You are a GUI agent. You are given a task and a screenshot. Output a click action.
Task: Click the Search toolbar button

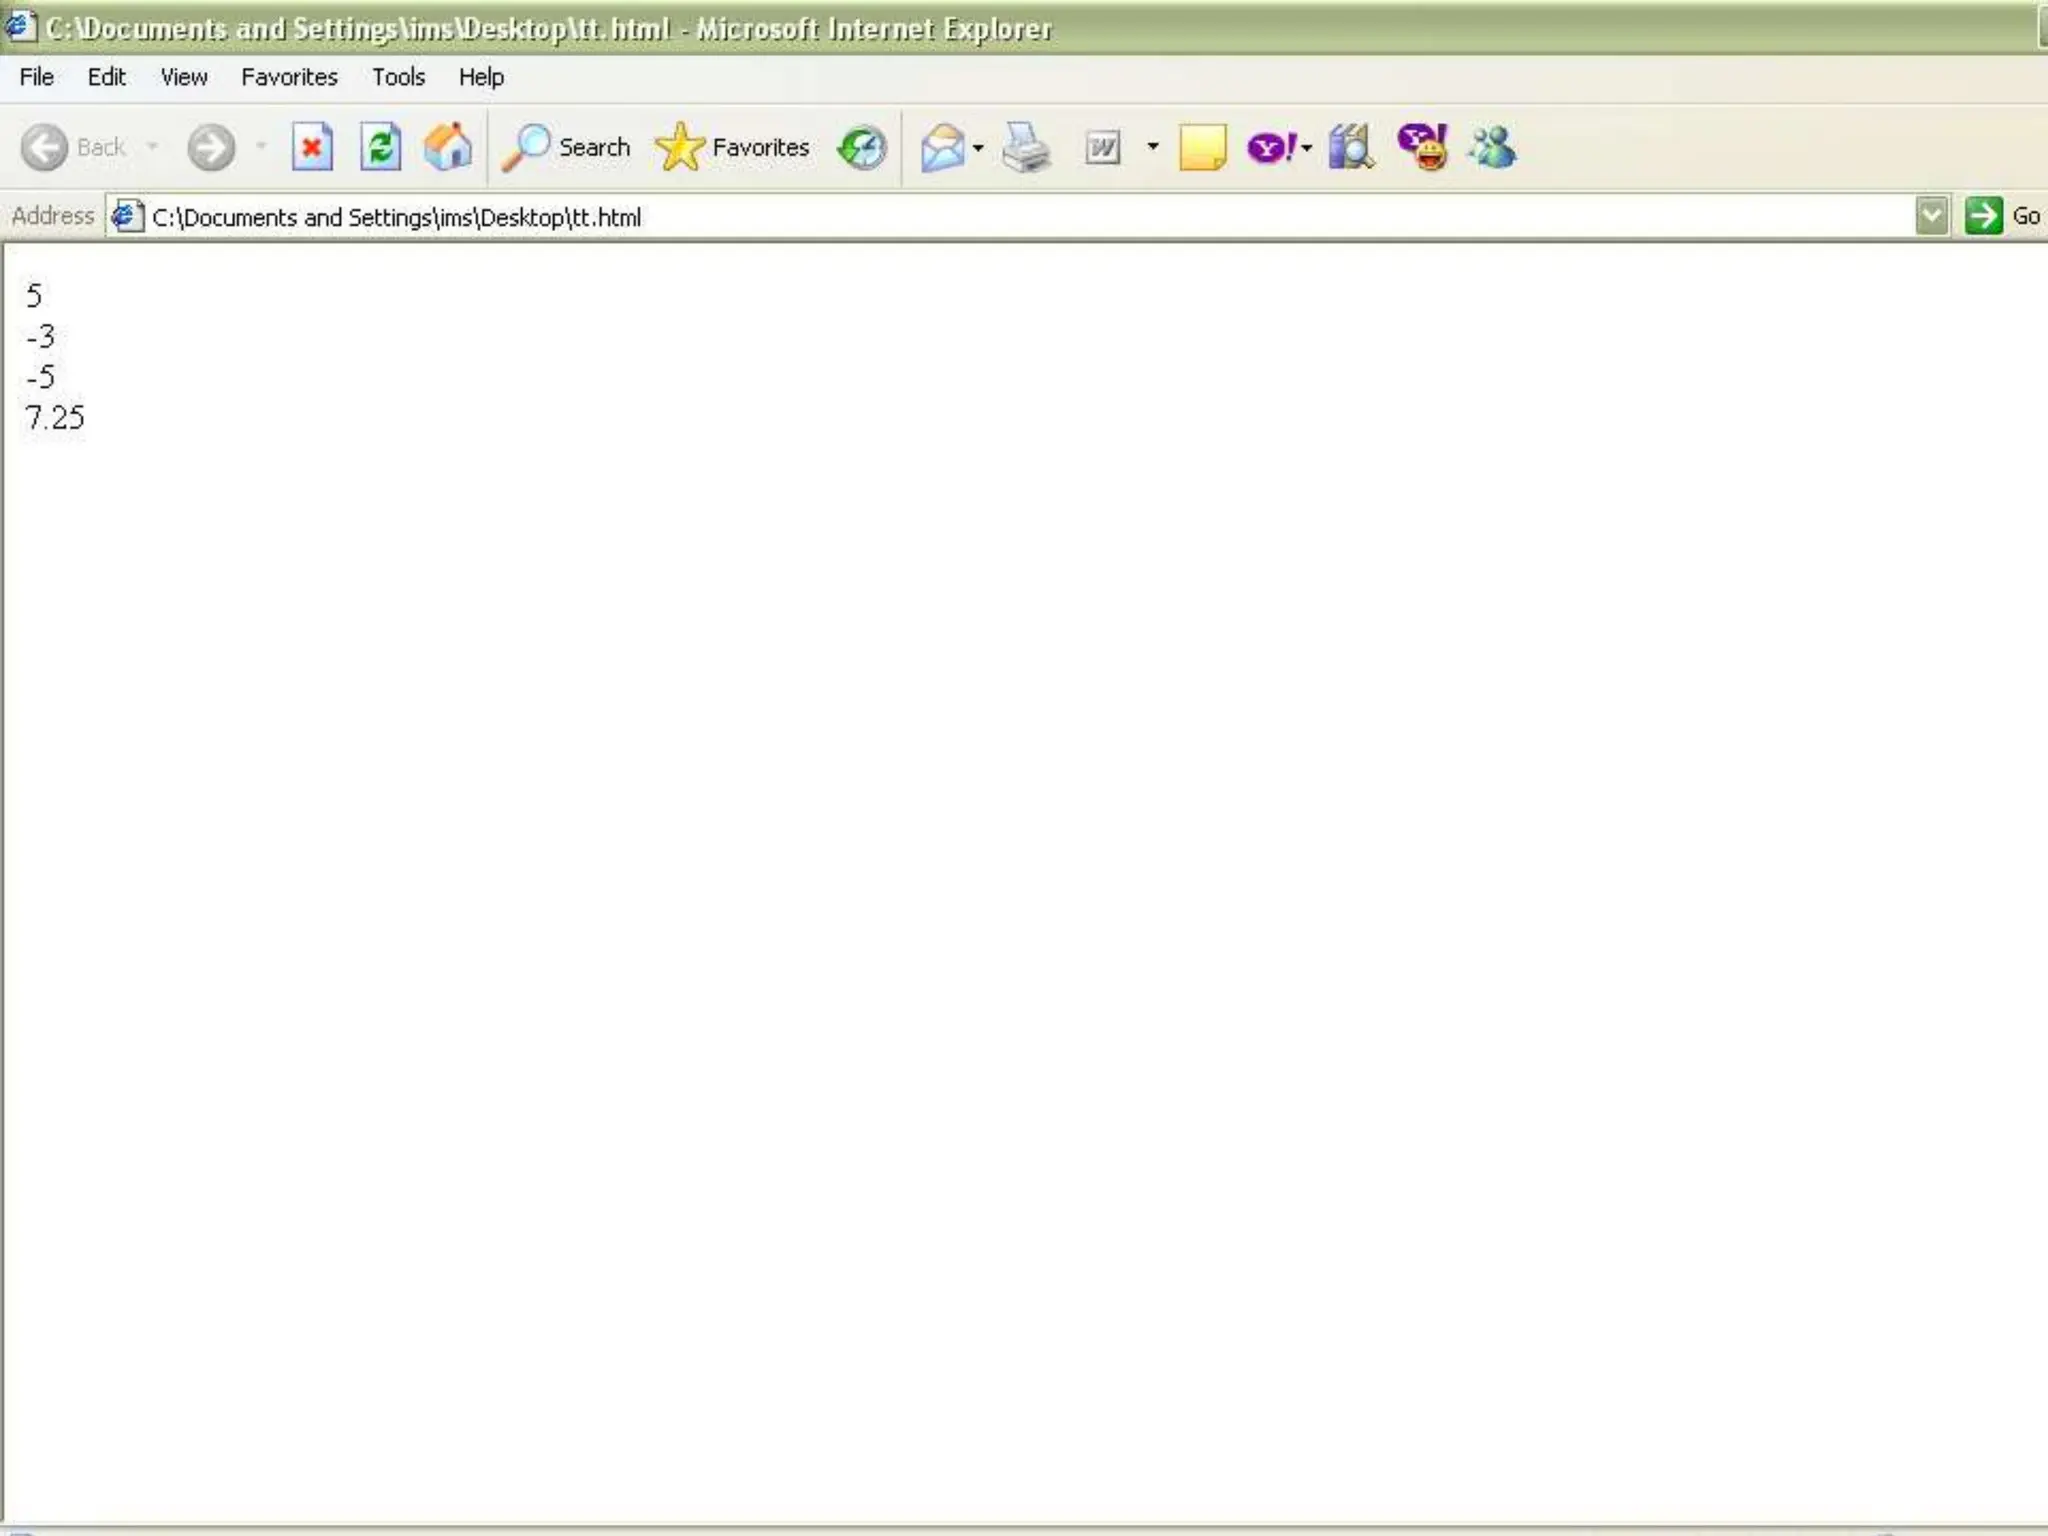coord(567,148)
